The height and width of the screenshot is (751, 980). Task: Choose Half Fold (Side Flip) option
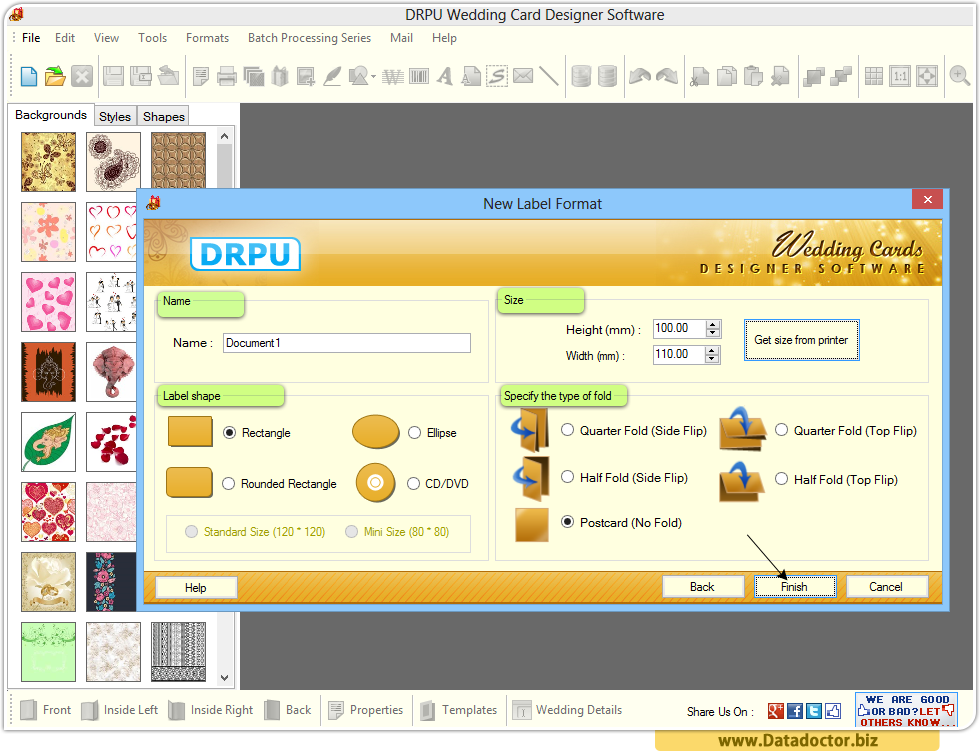pos(568,477)
